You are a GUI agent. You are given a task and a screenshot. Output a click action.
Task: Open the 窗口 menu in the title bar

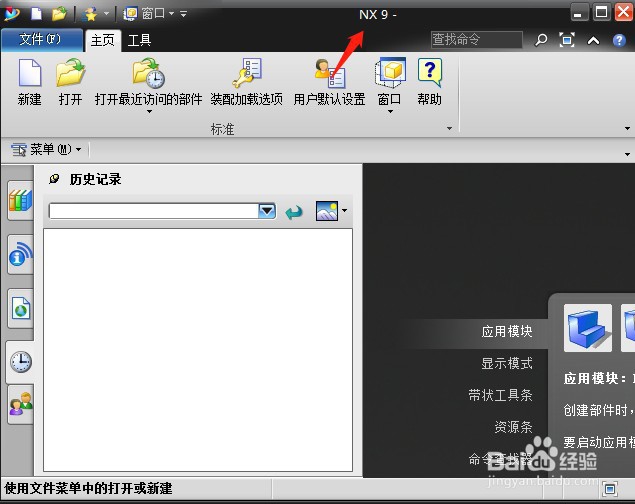point(149,14)
